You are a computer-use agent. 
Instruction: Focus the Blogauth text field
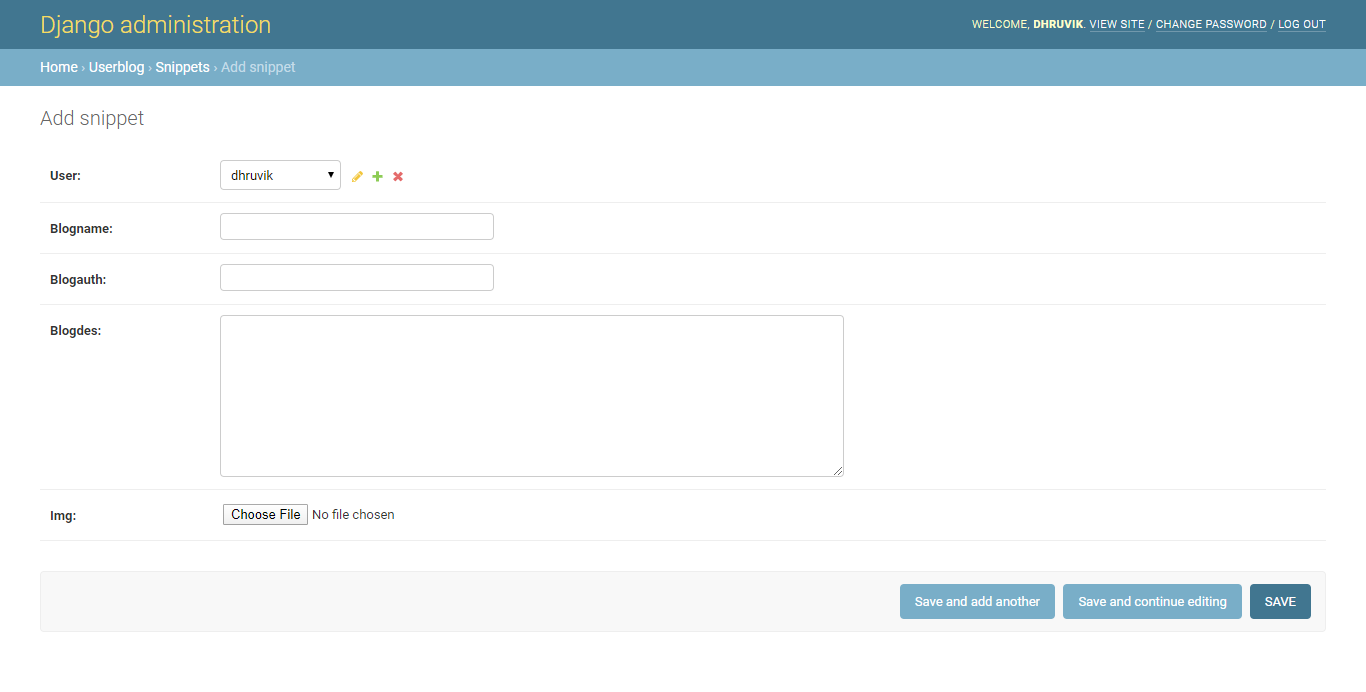[357, 277]
